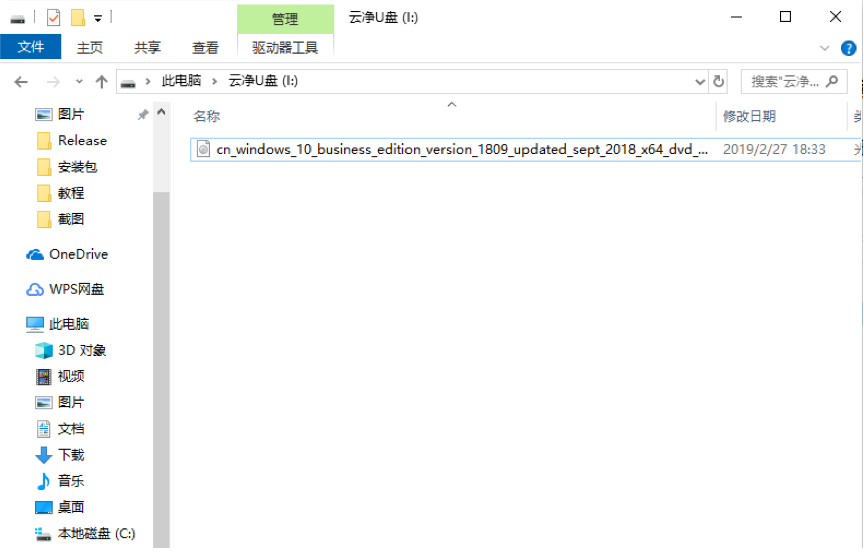Open the 下载 downloads folder
The image size is (864, 553).
tap(70, 455)
